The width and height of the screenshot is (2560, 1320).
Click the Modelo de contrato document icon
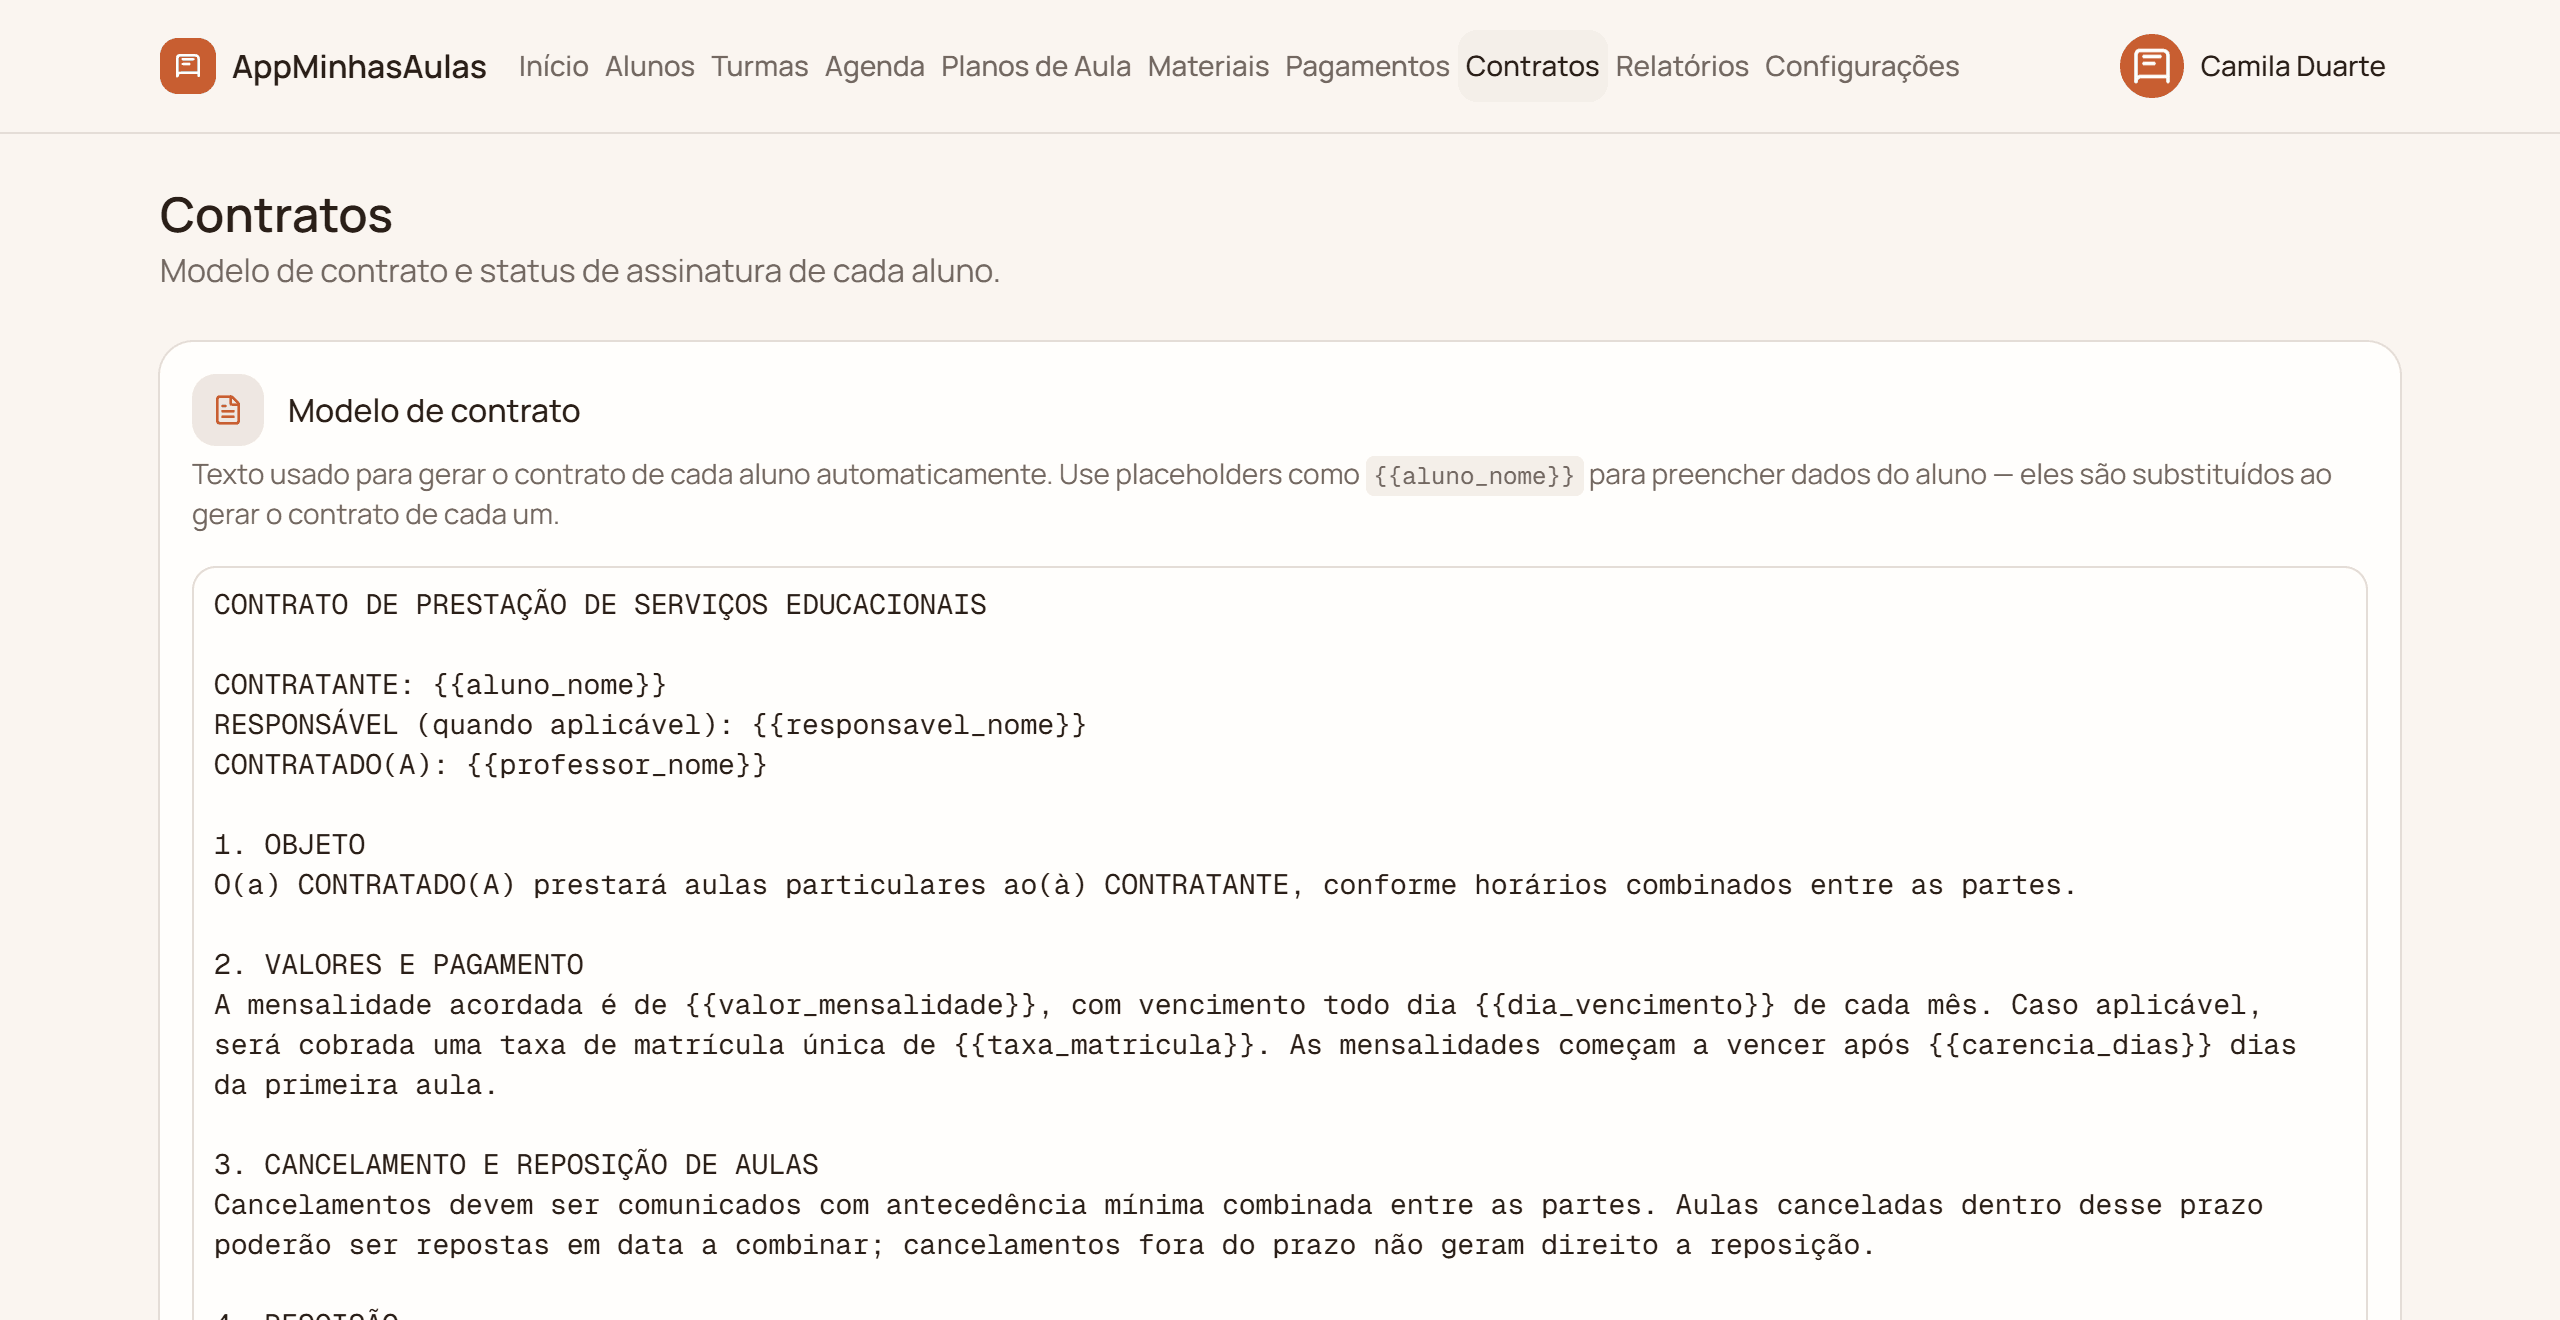pyautogui.click(x=228, y=410)
